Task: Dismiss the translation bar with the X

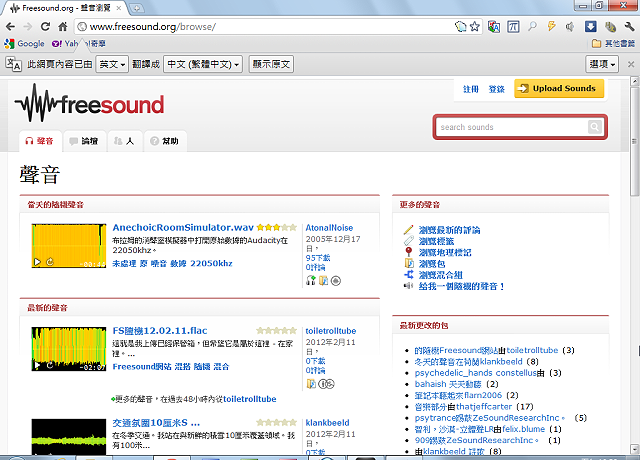Action: 631,64
